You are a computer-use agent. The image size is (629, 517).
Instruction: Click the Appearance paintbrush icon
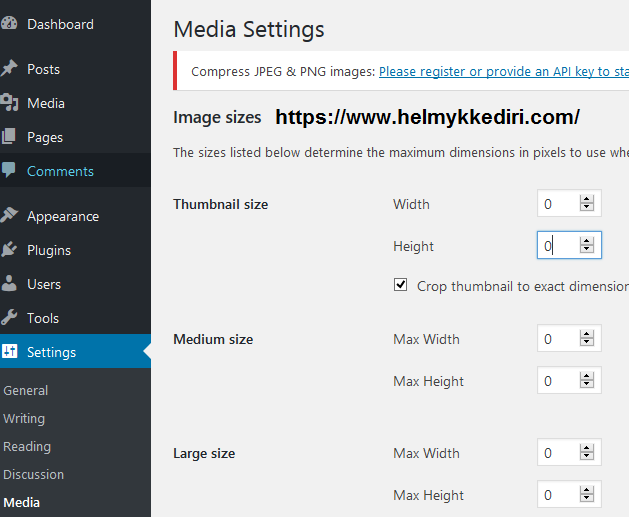click(x=10, y=216)
